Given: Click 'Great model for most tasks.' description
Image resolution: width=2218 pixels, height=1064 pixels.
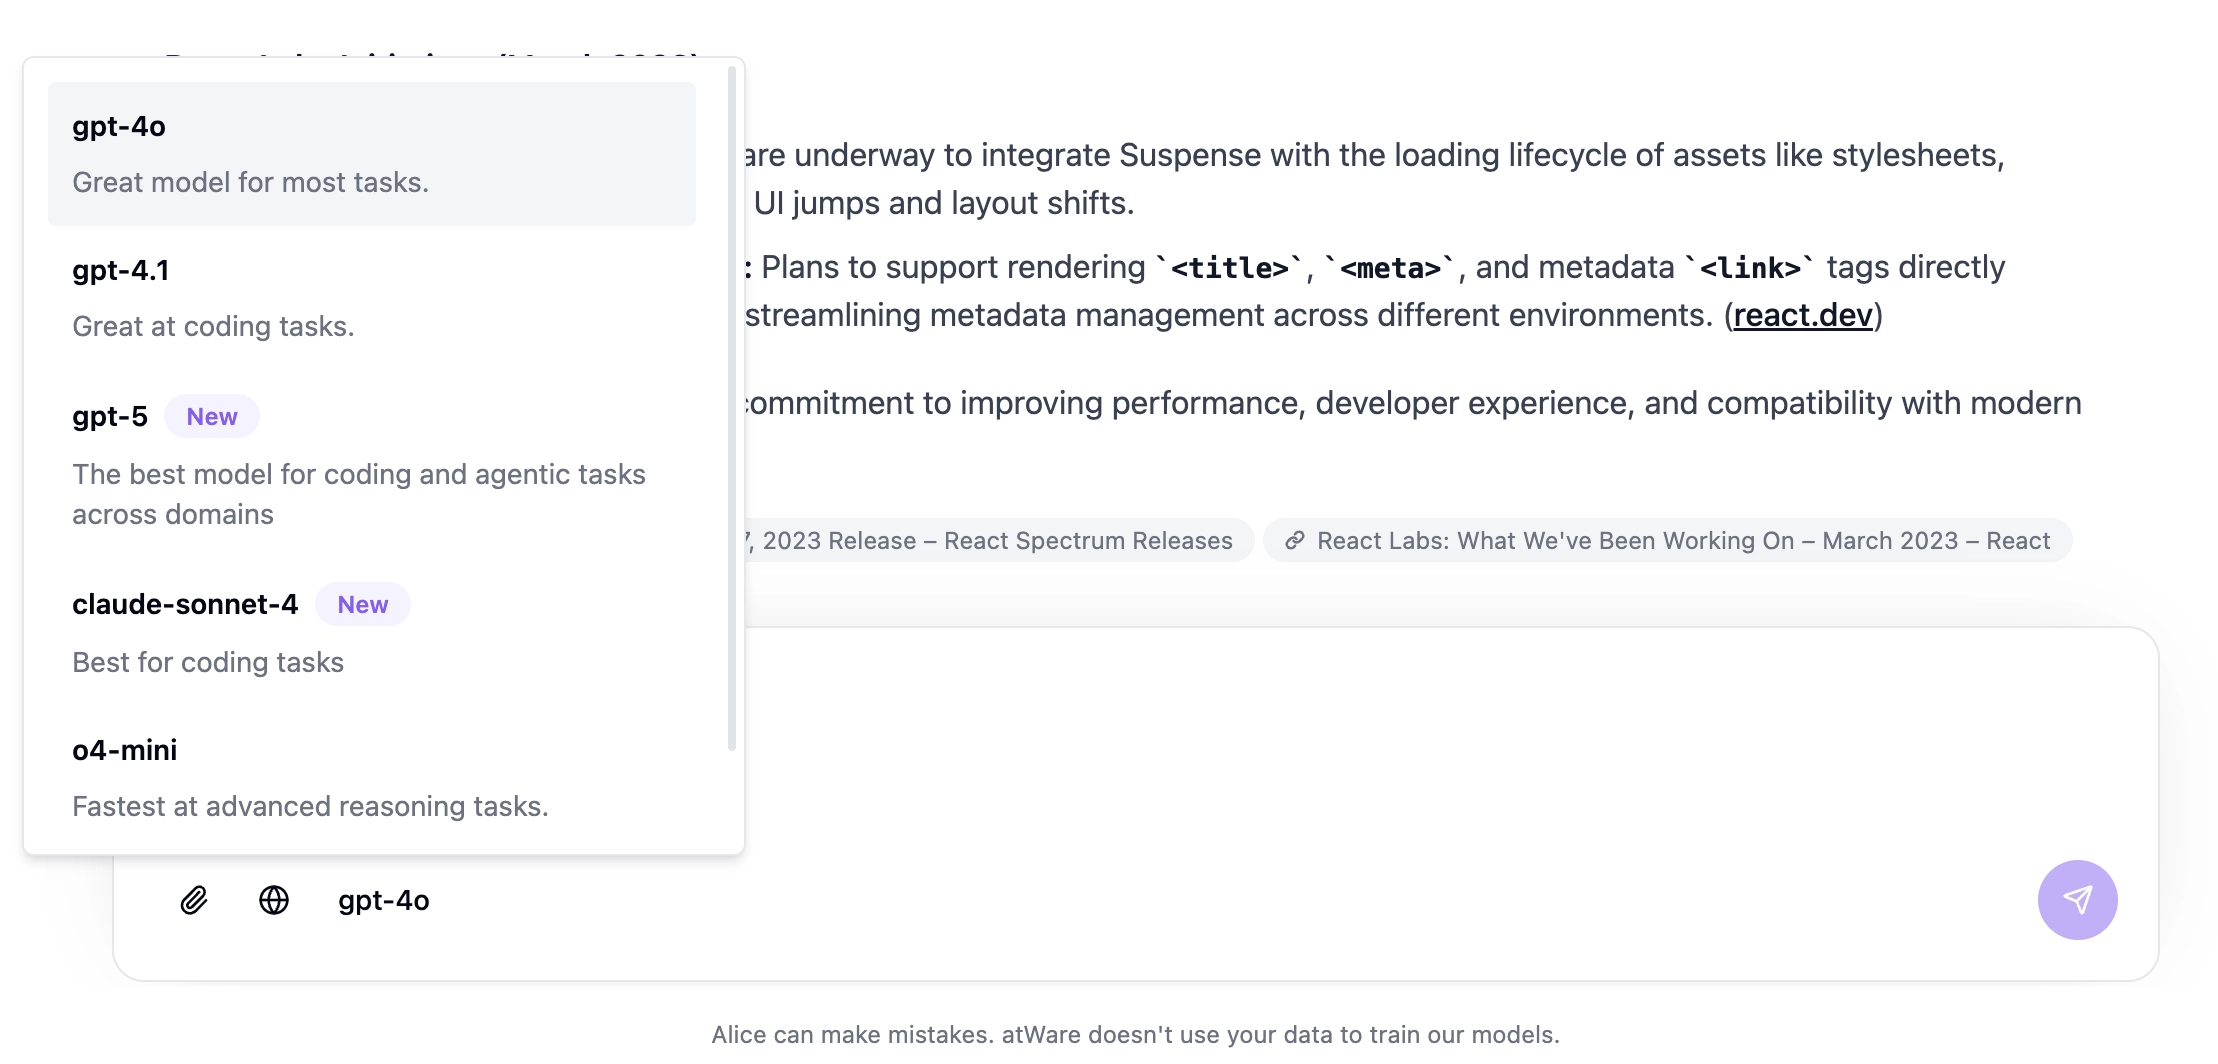Looking at the screenshot, I should tap(251, 182).
